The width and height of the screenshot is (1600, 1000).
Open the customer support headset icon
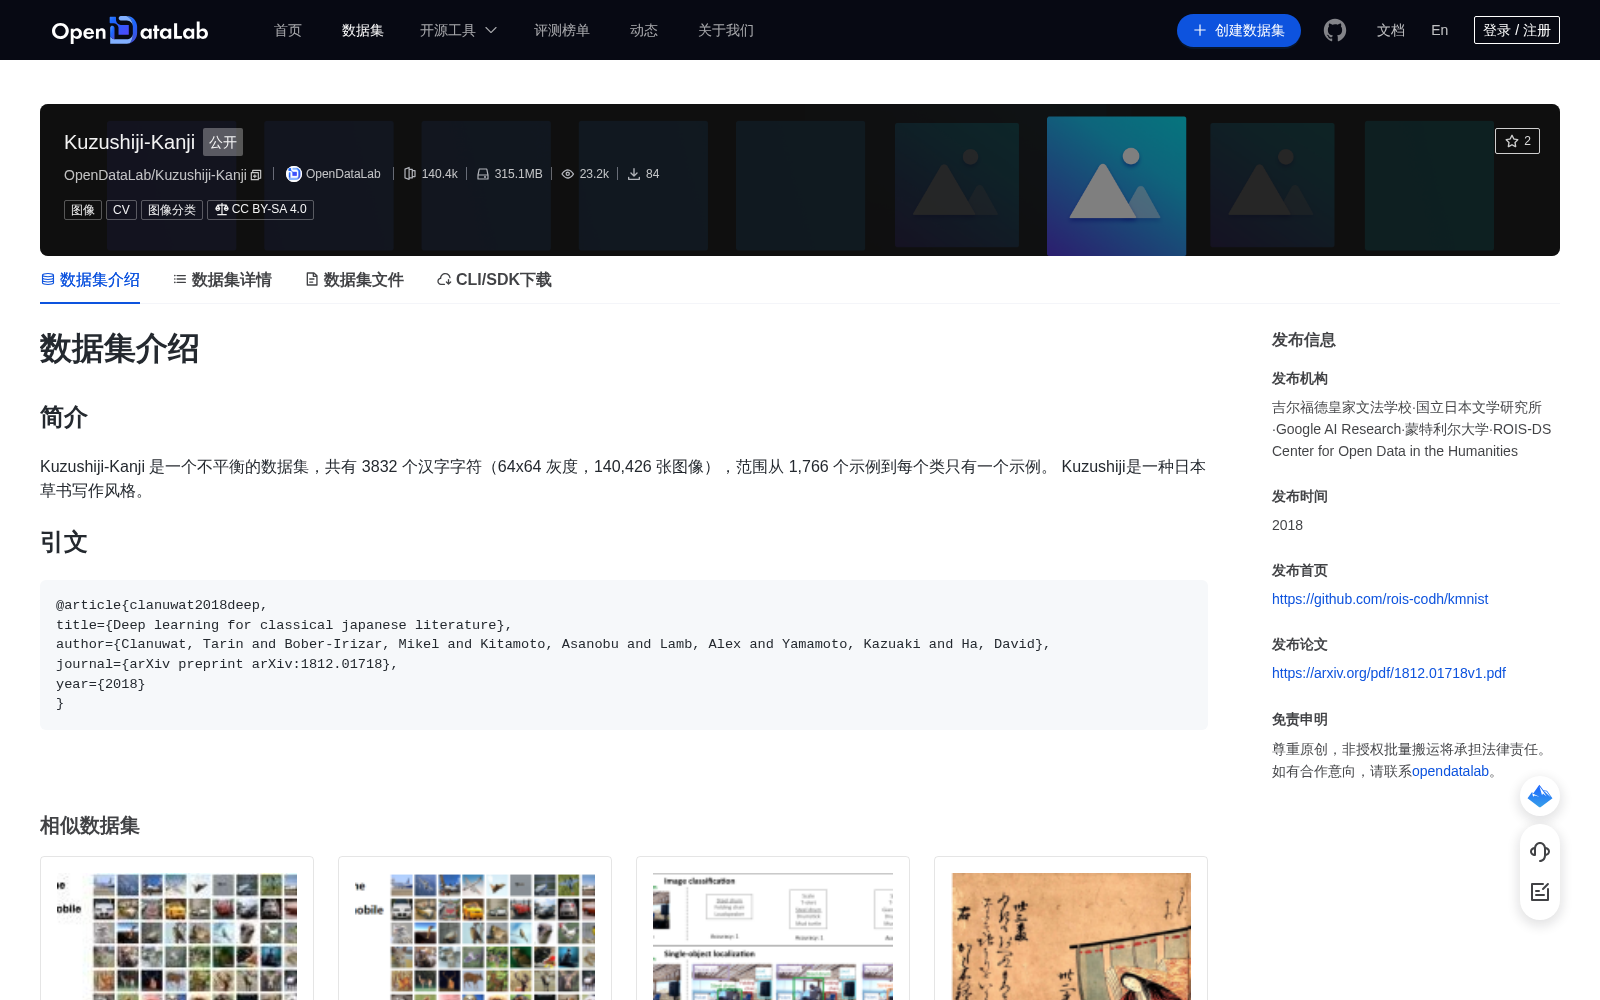point(1540,852)
